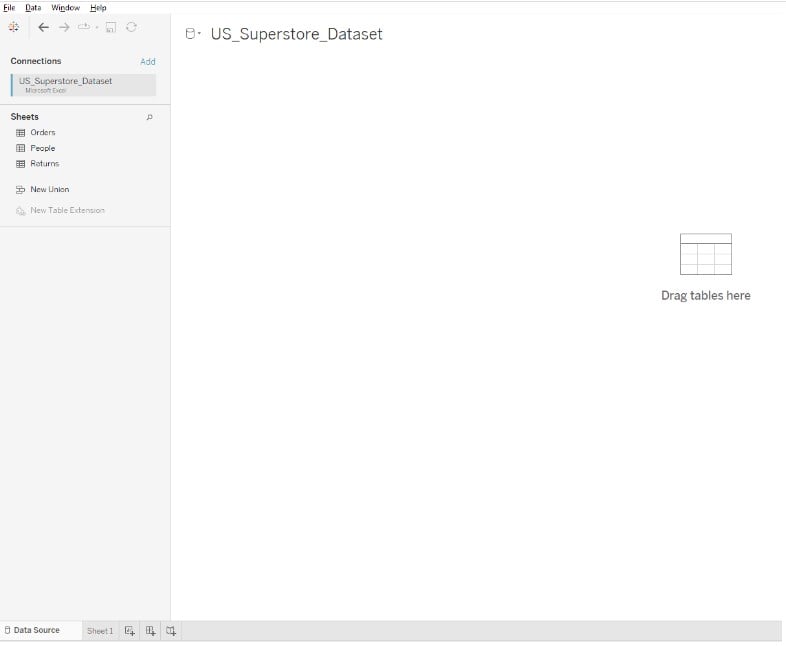Open the File menu

(9, 8)
